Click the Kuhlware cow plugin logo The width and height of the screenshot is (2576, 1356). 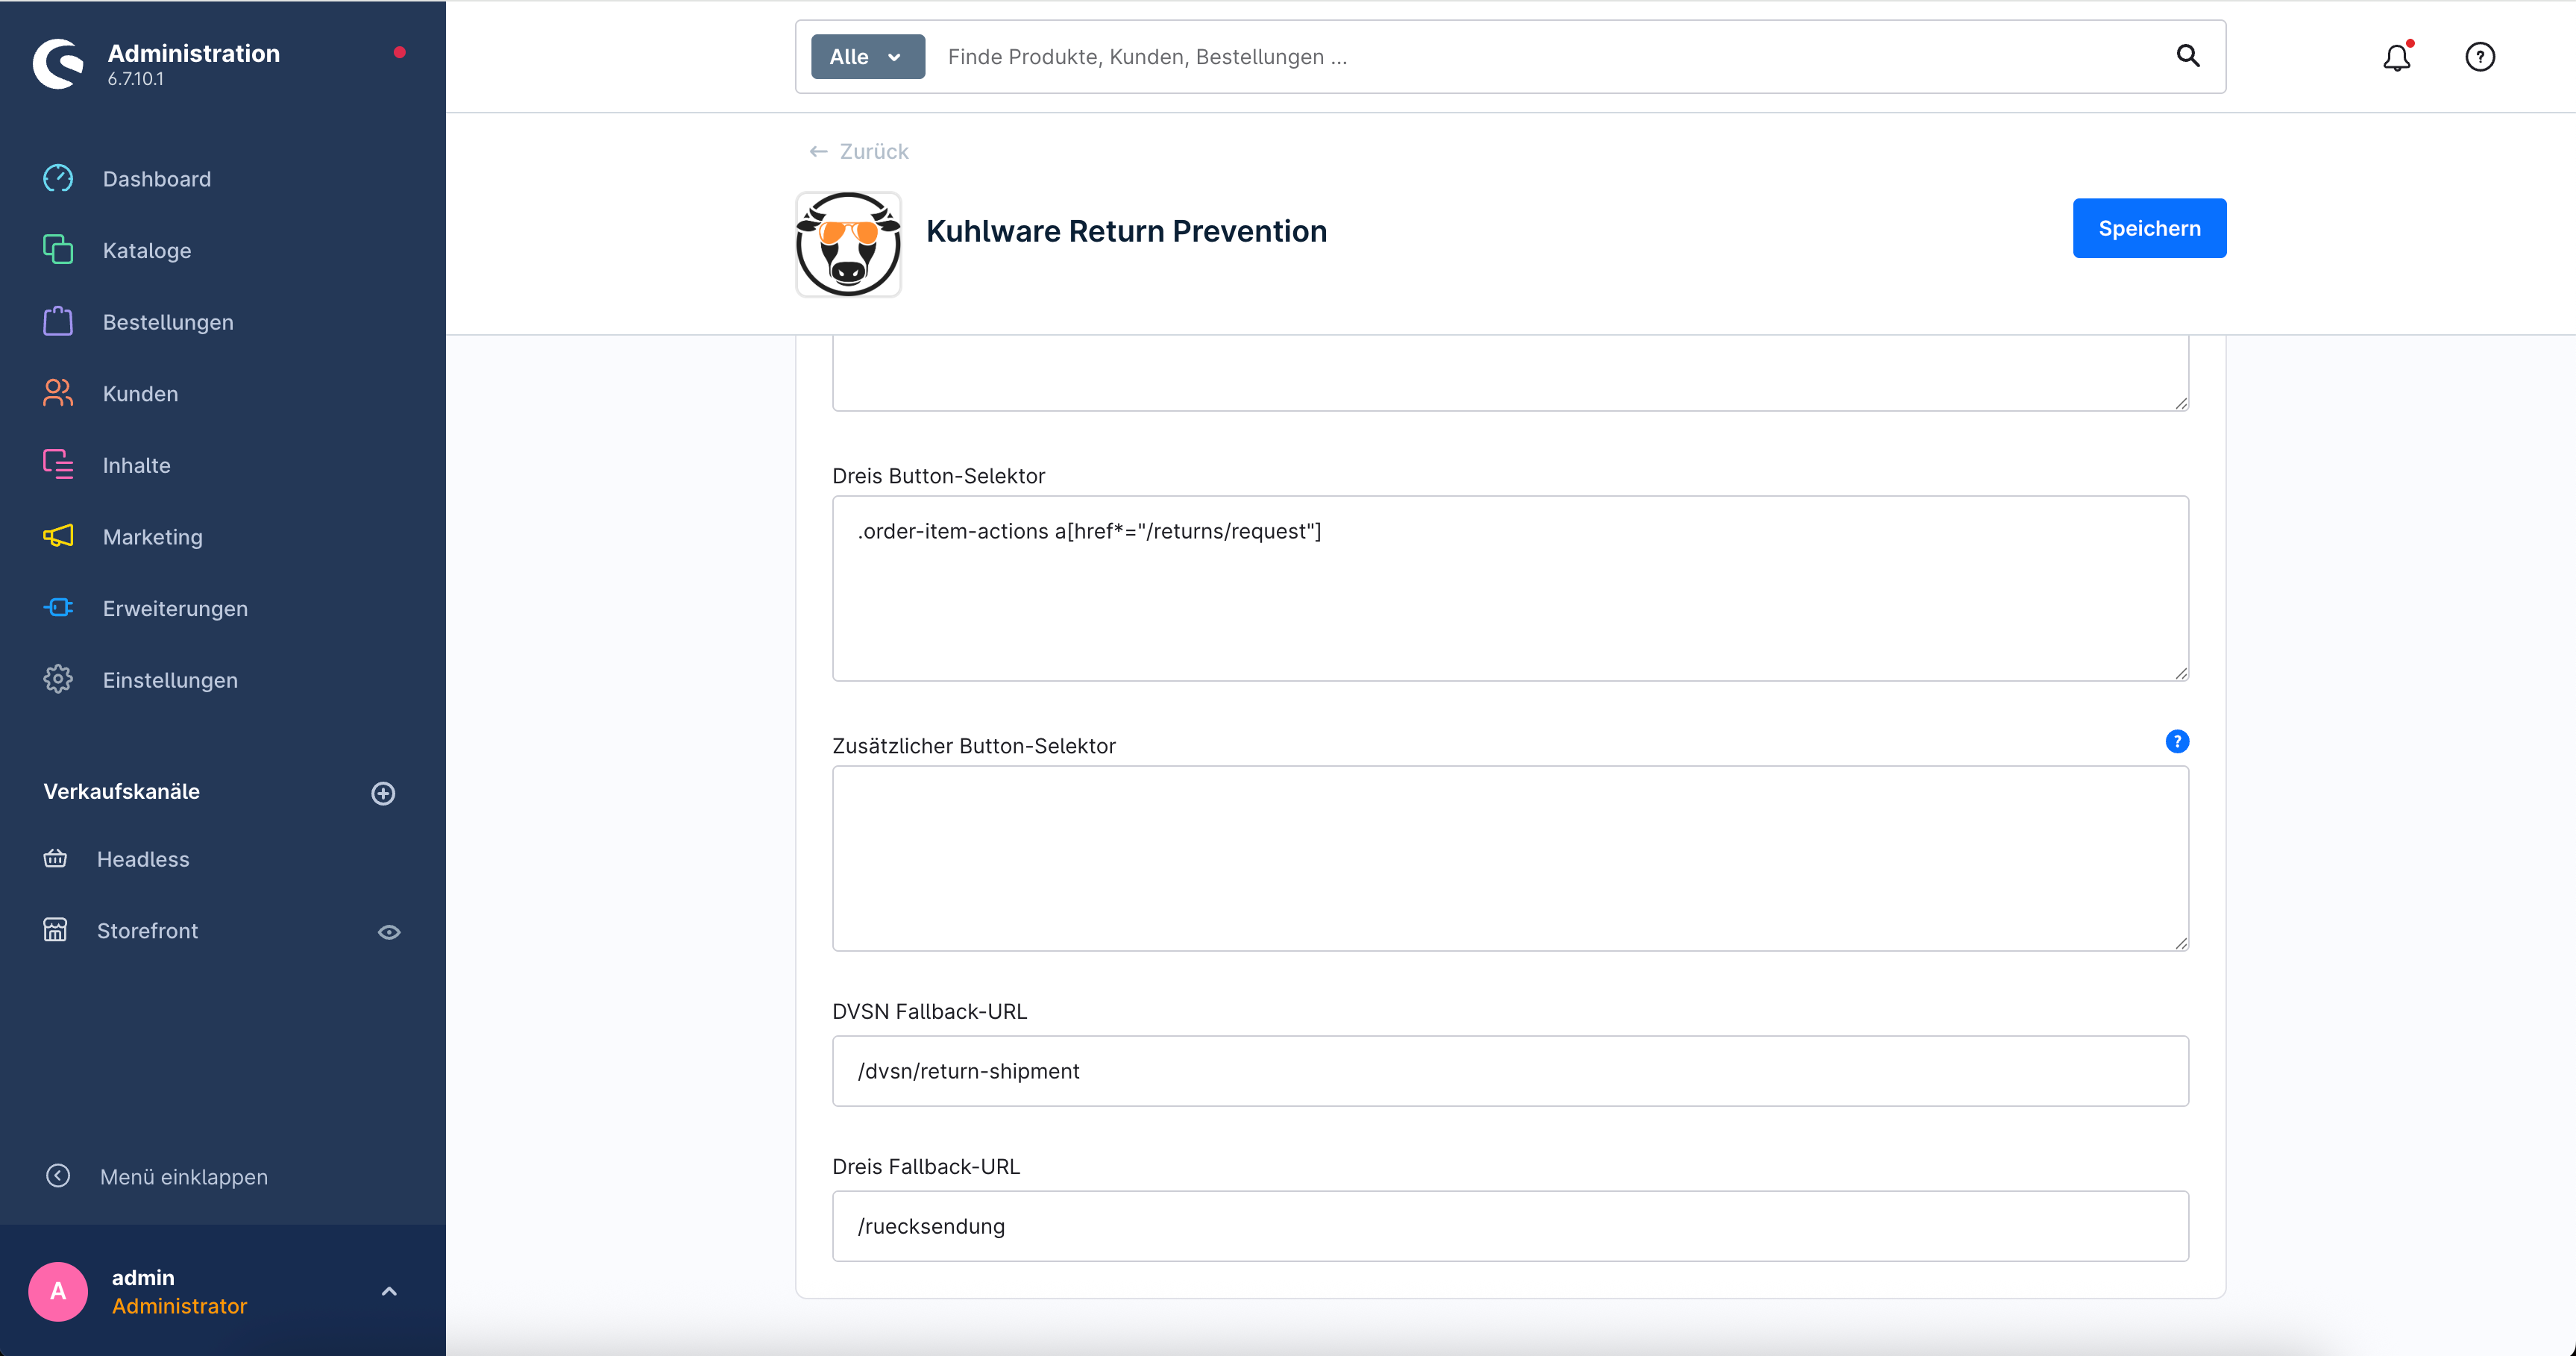coord(848,244)
